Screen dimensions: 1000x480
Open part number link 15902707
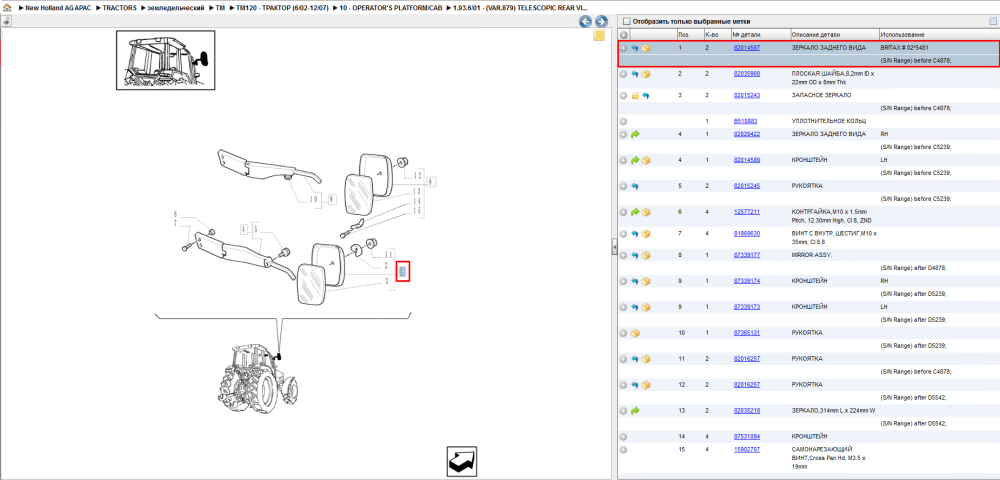(746, 450)
